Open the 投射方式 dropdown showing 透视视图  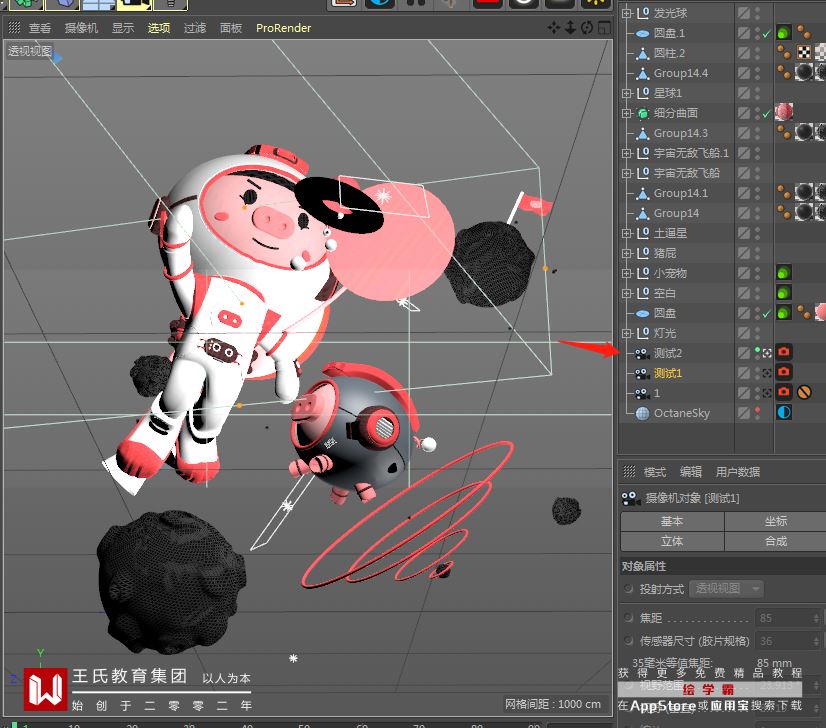pyautogui.click(x=726, y=588)
